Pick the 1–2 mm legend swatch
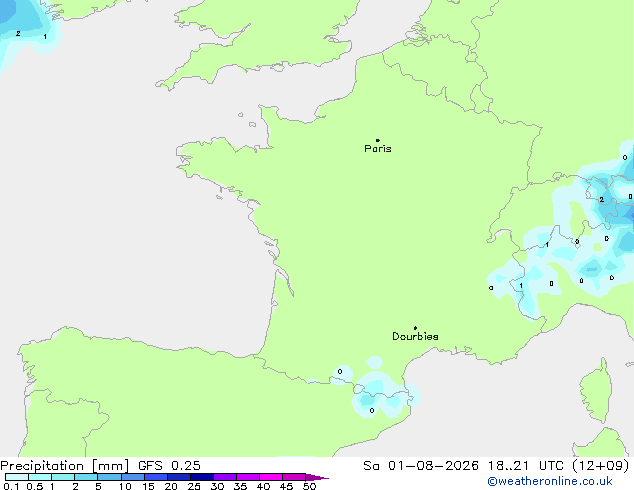This screenshot has width=634, height=490. tap(63, 477)
